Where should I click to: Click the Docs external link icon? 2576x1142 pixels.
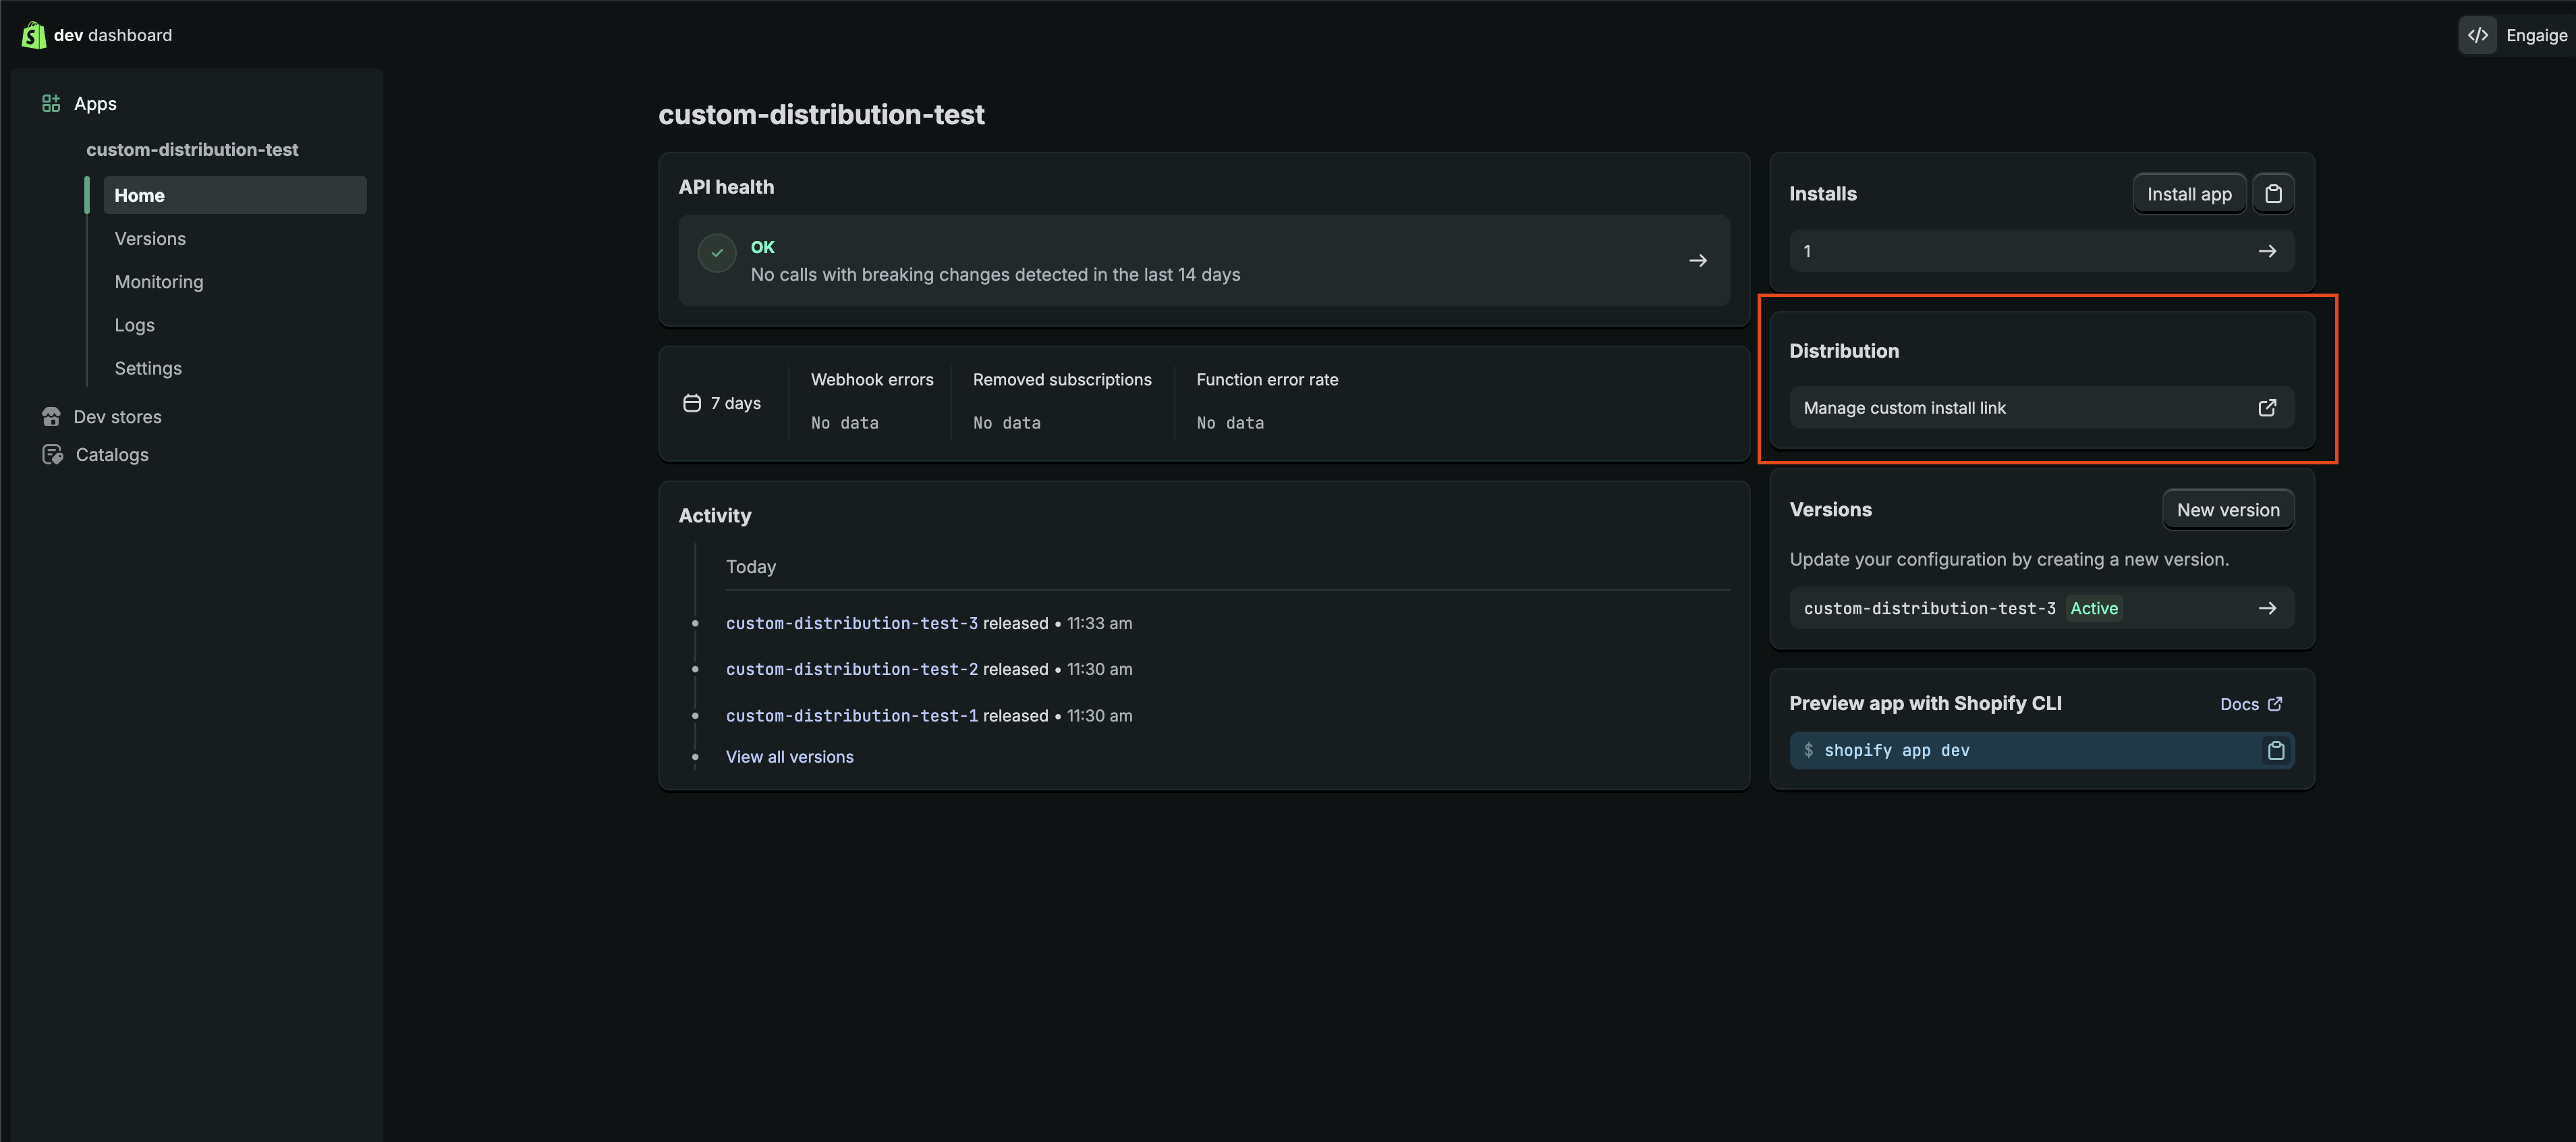[2275, 704]
